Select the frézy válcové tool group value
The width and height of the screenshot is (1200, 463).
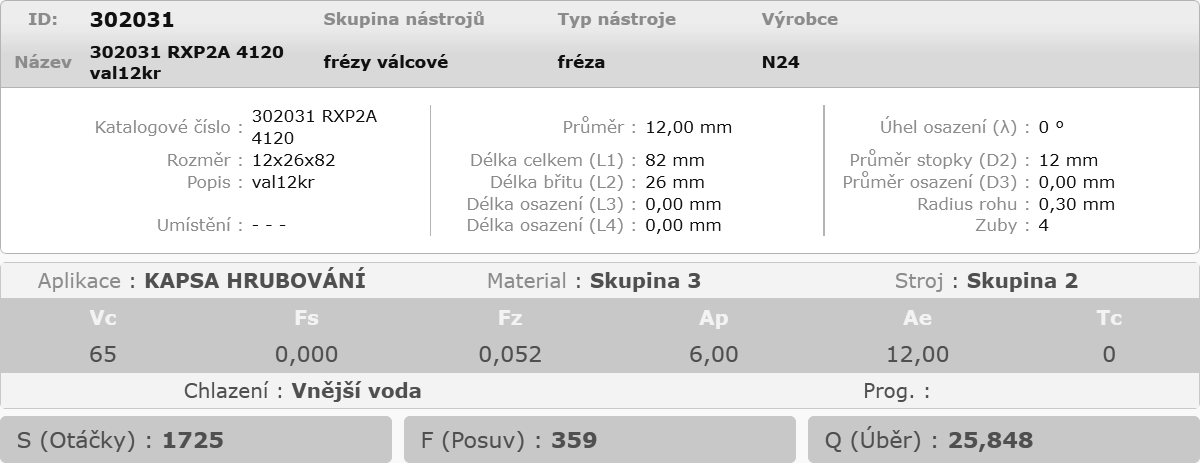(386, 62)
